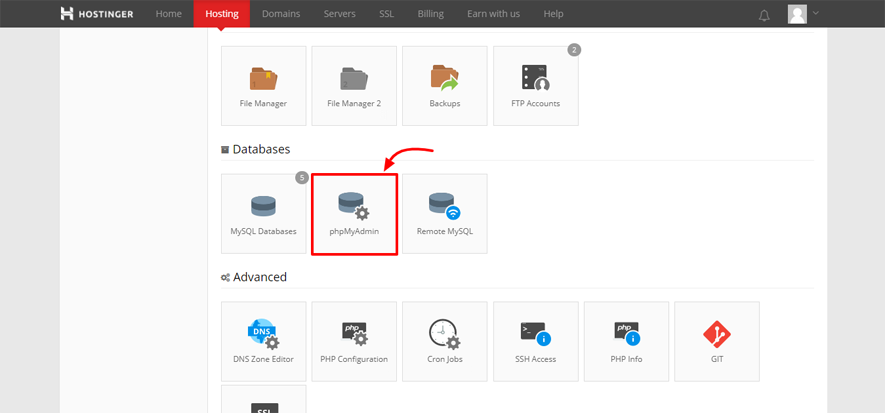Screen dimensions: 885x413
Task: Go to the Home menu
Action: [169, 14]
